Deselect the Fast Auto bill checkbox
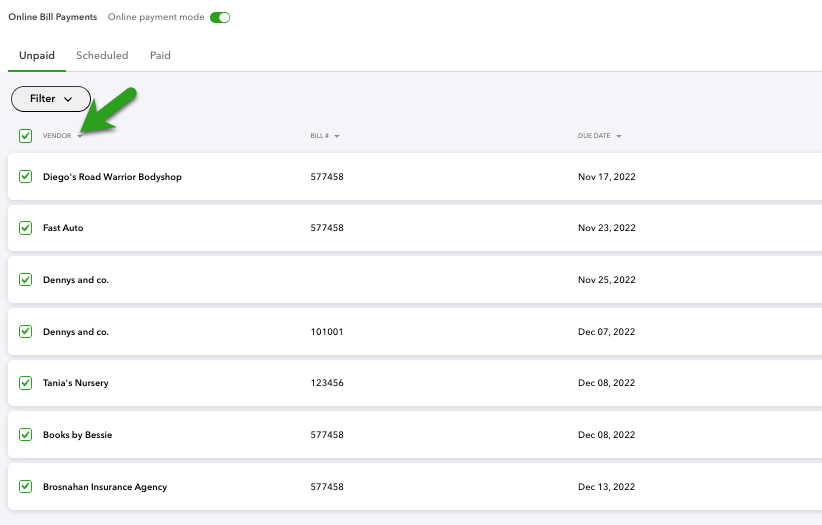The height and width of the screenshot is (525, 822). point(26,228)
